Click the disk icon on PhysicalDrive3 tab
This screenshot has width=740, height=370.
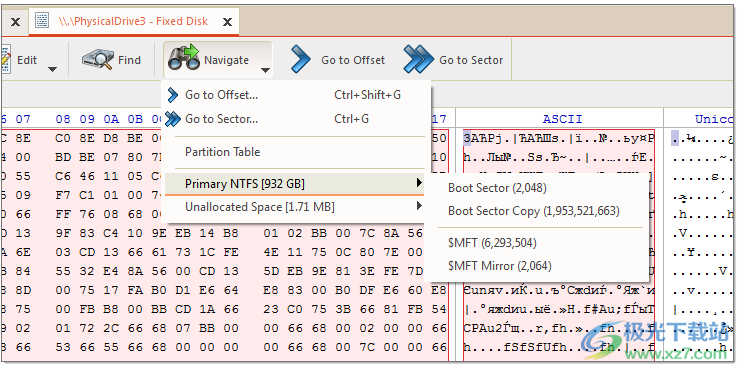[x=42, y=21]
